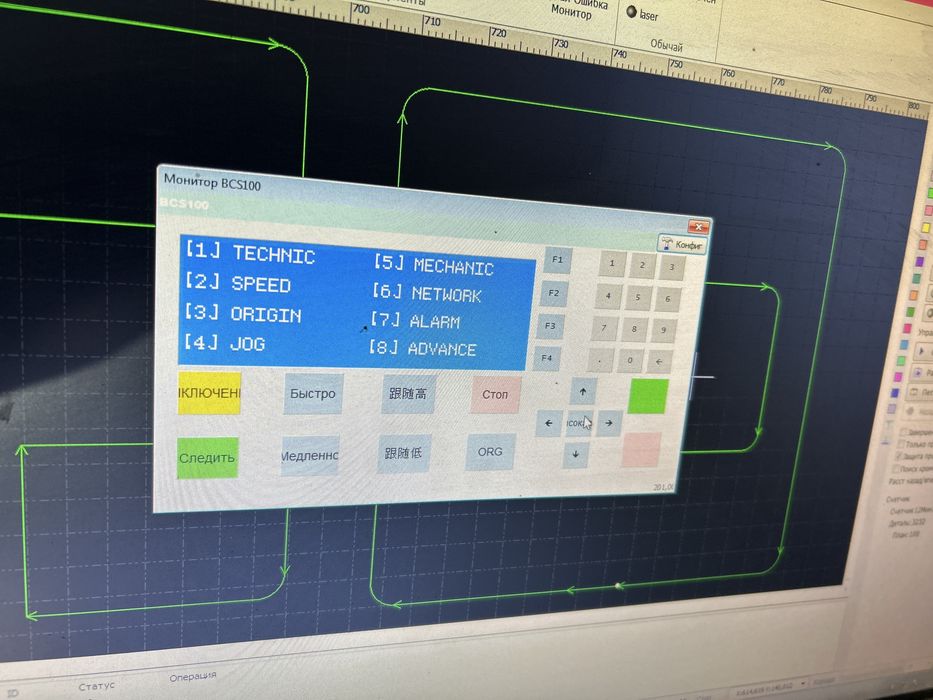Click keypad digit 8

click(x=634, y=329)
